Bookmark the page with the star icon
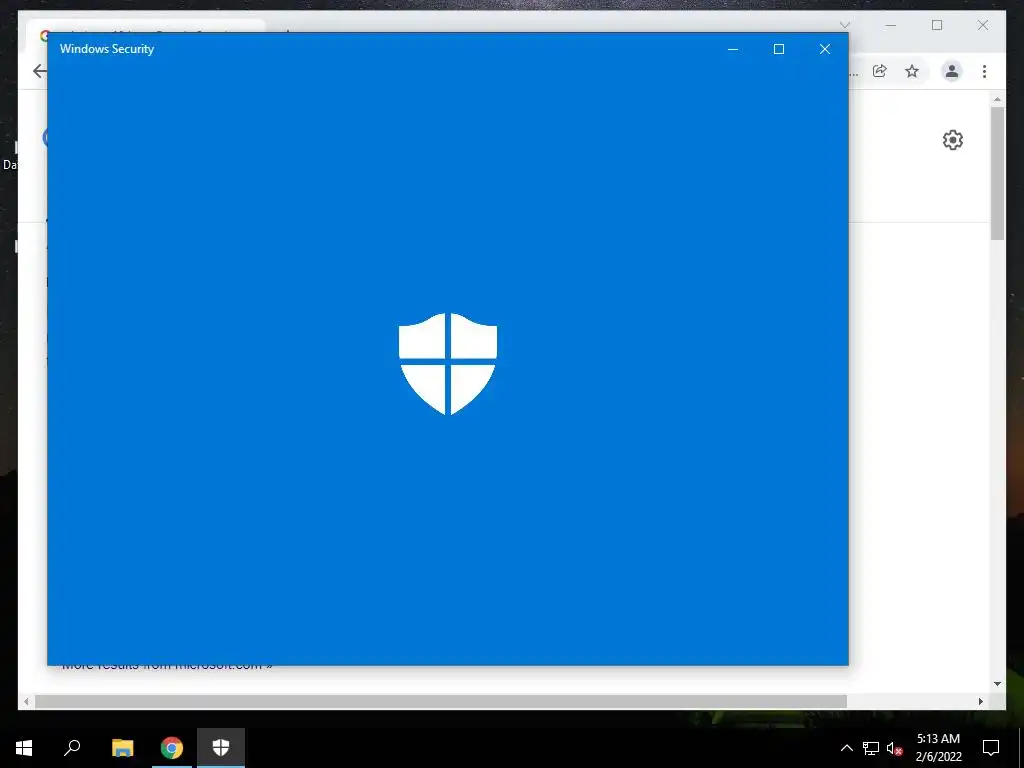This screenshot has width=1024, height=768. click(x=912, y=71)
